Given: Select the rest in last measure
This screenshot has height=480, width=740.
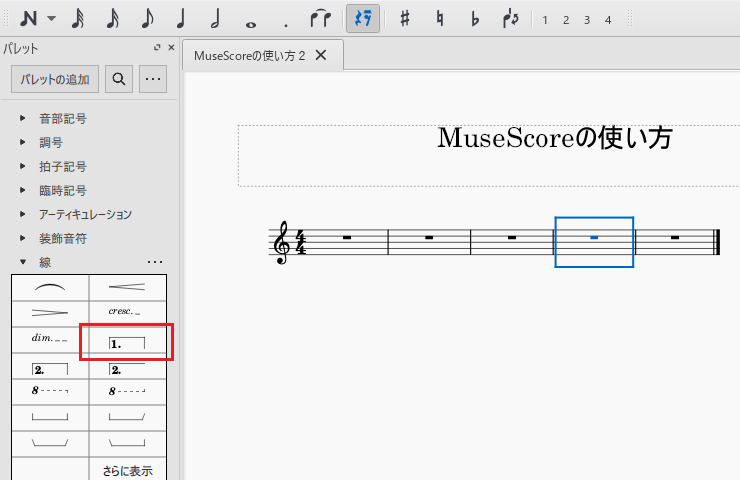Looking at the screenshot, I should [675, 237].
